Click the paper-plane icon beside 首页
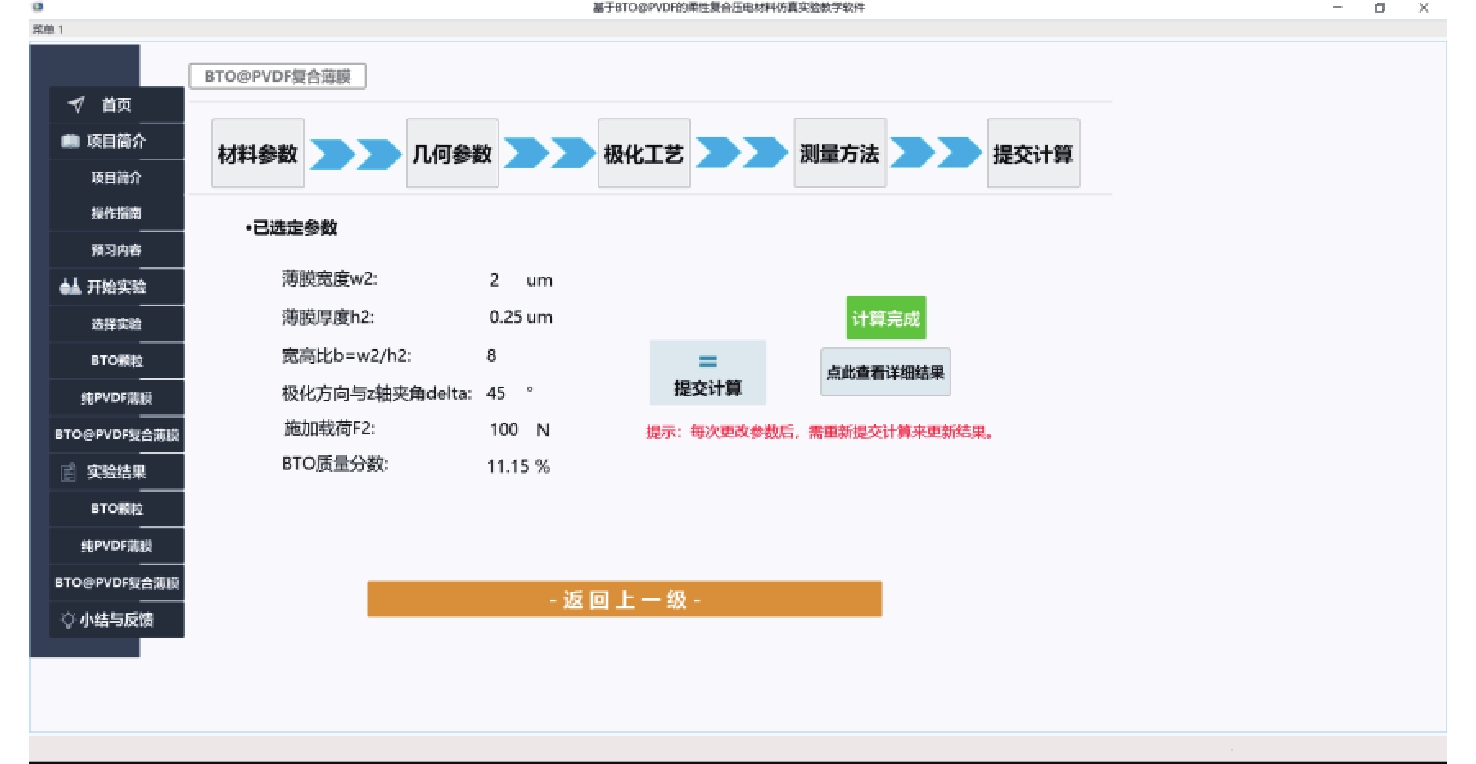This screenshot has height=764, width=1476. point(76,105)
